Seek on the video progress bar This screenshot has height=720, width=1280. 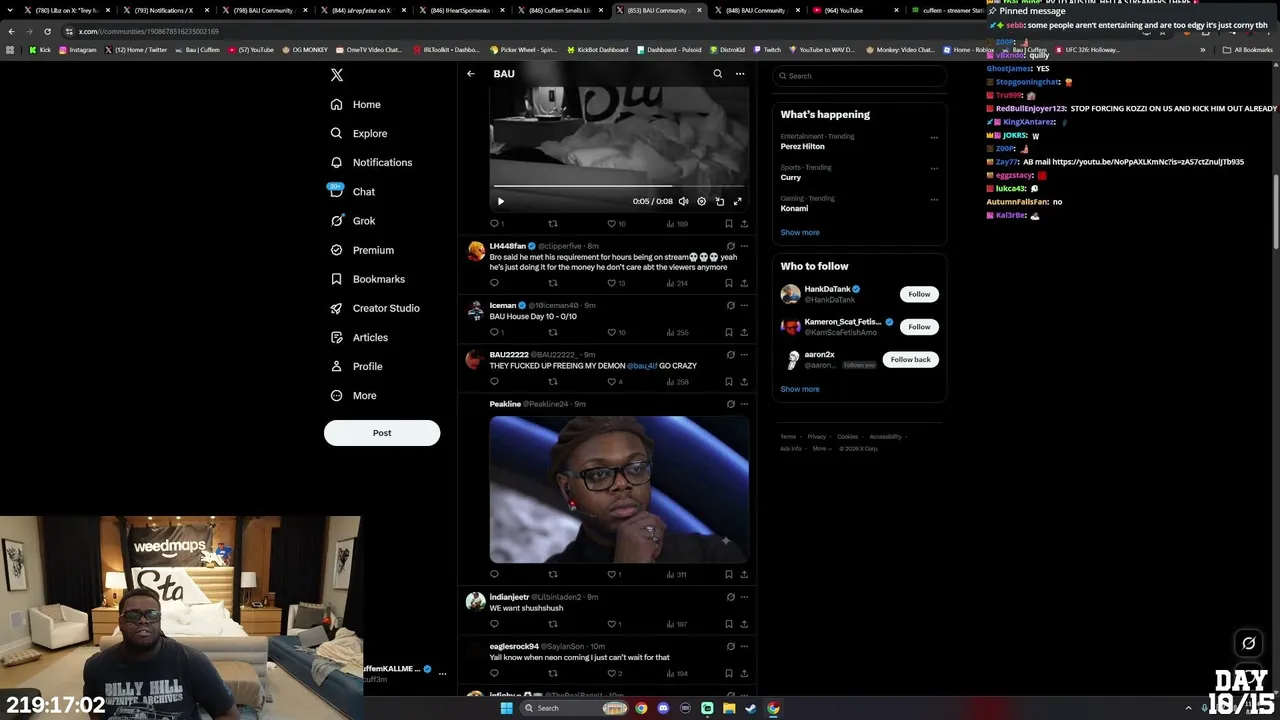point(619,186)
